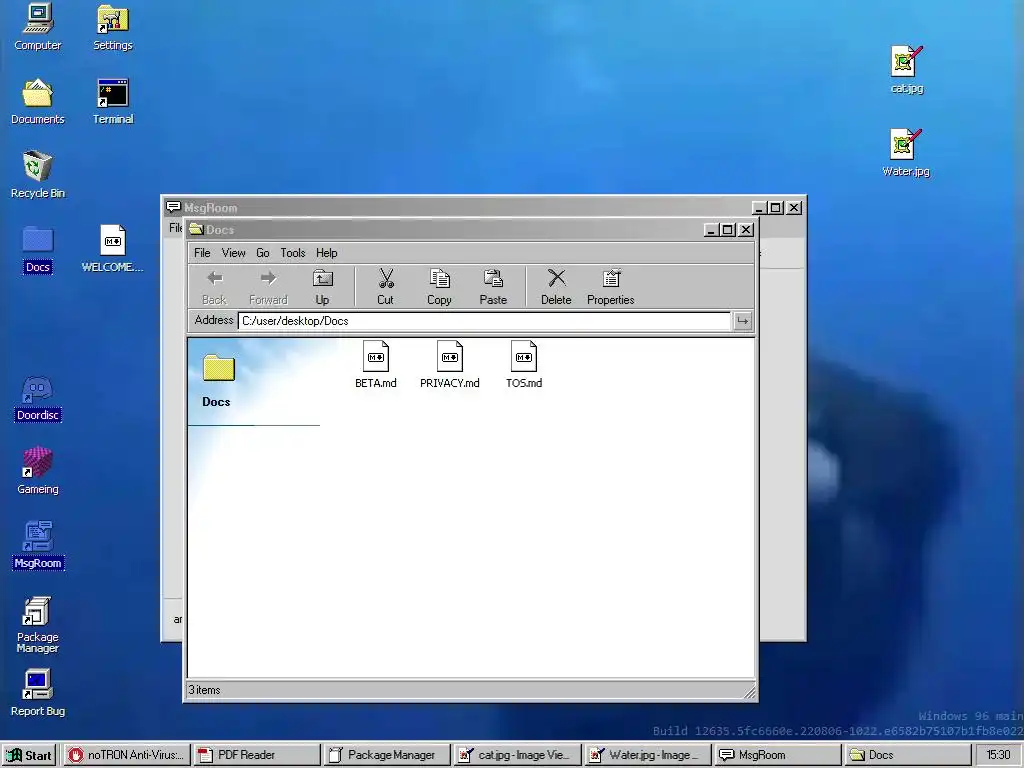Open the Start menu
Viewport: 1024px width, 768px height.
[29, 755]
